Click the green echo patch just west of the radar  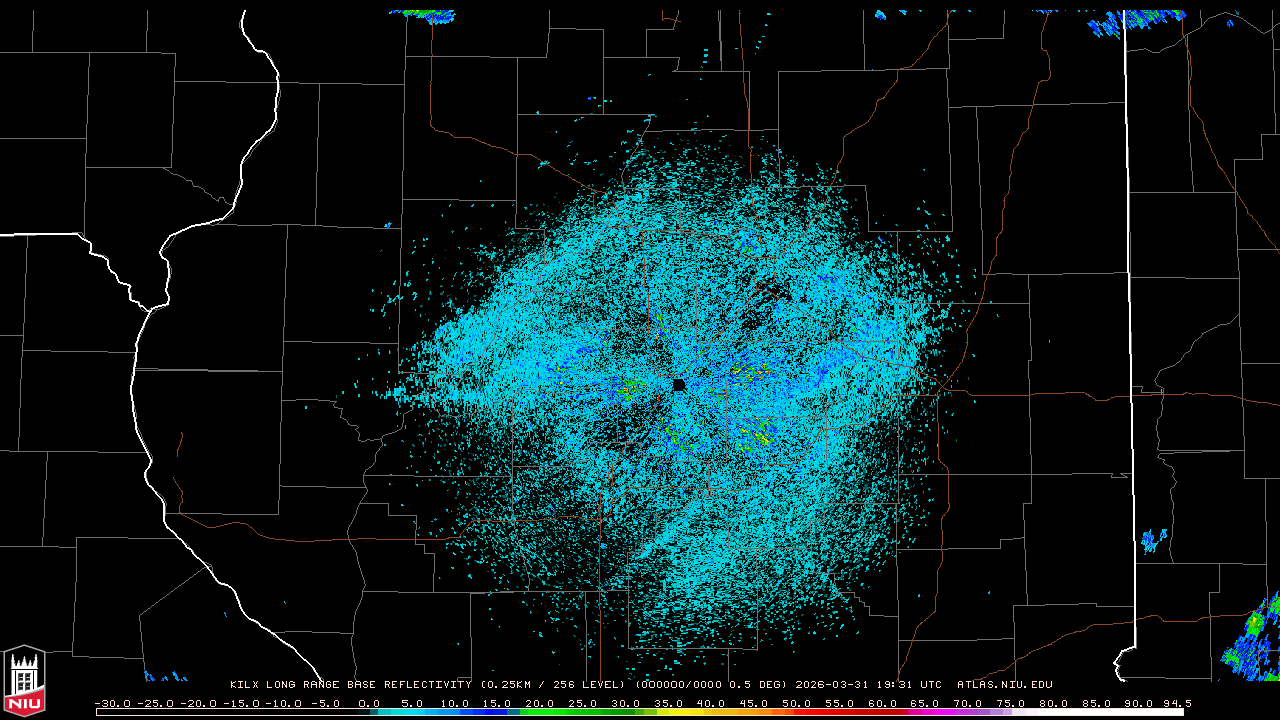click(x=630, y=387)
